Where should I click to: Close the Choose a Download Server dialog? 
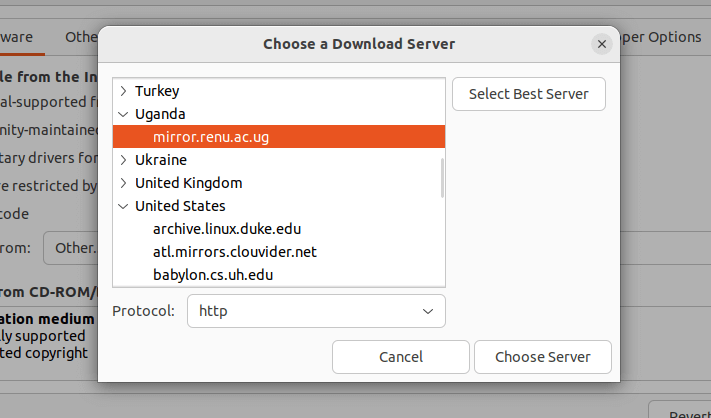601,44
